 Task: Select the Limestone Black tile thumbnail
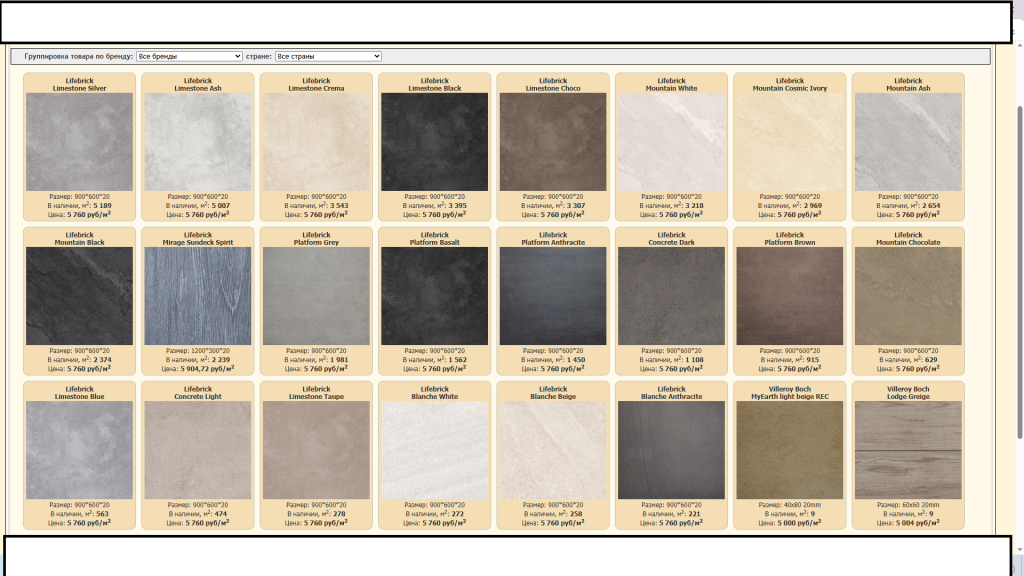435,142
